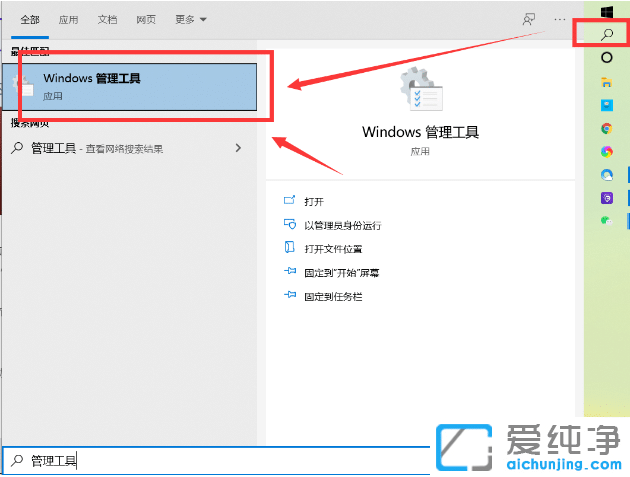The height and width of the screenshot is (477, 630).
Task: Open the Windows Start menu
Action: tap(607, 10)
